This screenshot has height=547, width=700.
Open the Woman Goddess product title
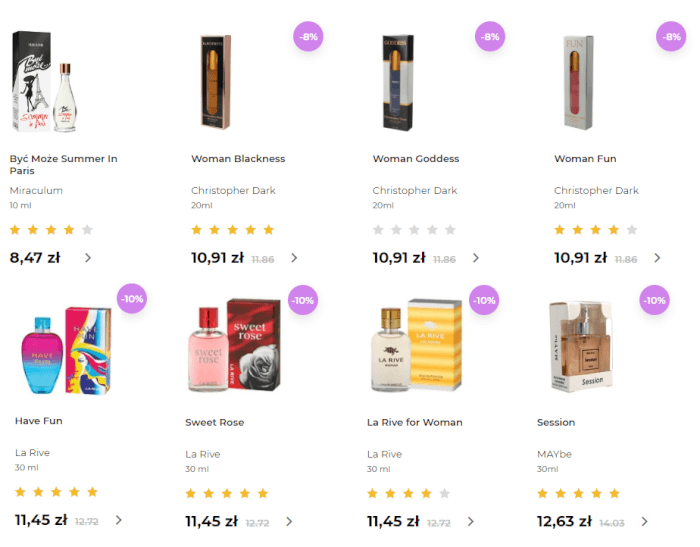coord(415,159)
